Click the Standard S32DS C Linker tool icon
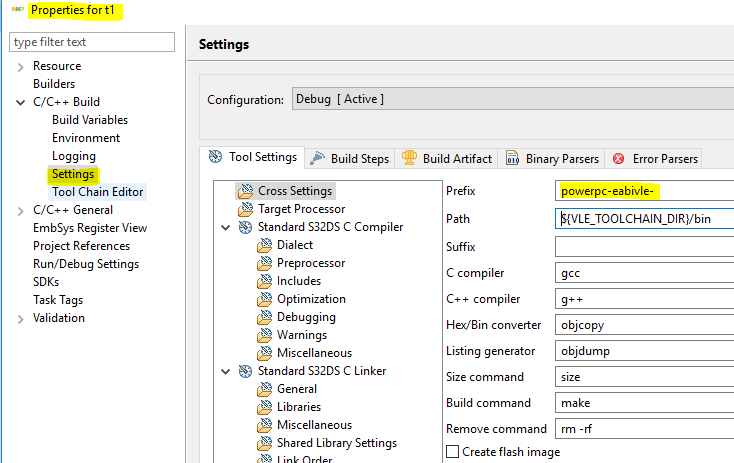 click(x=246, y=371)
